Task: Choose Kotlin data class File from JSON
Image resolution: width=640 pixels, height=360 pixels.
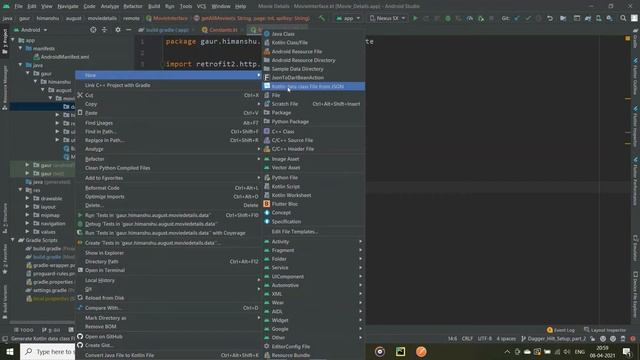Action: [x=313, y=87]
